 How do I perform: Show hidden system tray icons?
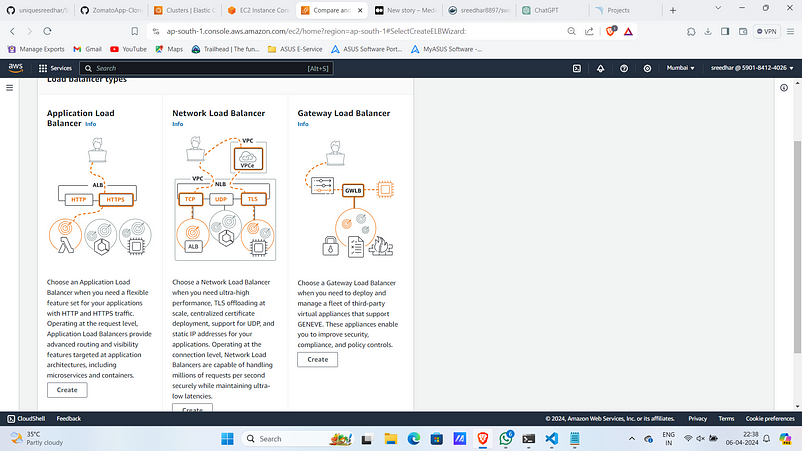click(x=632, y=439)
